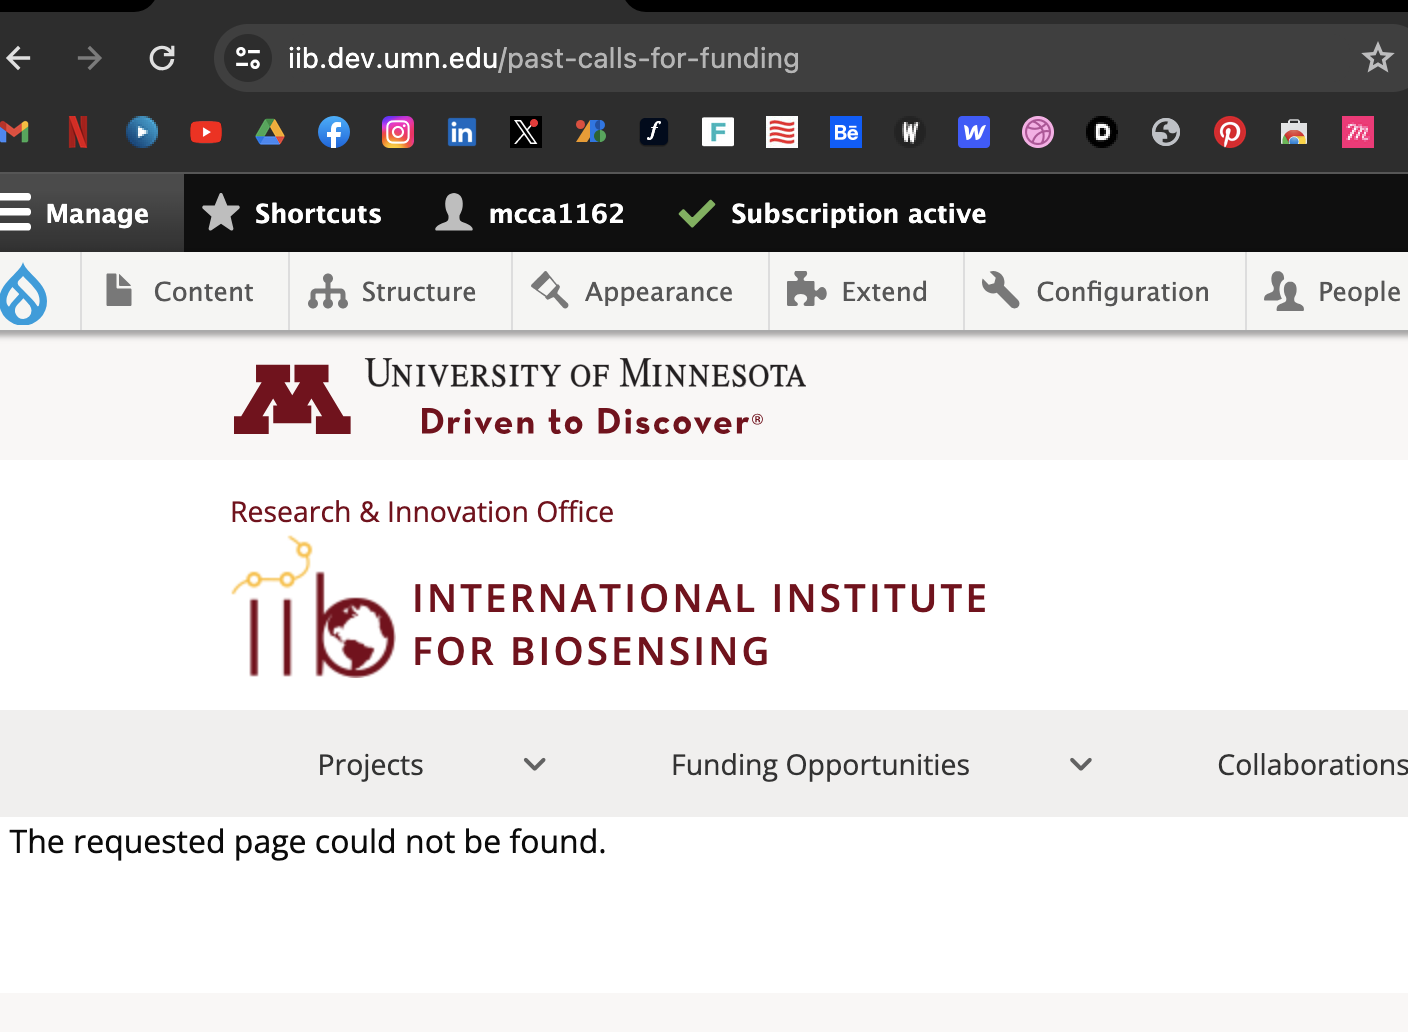Open the mcca1162 user account link
The image size is (1408, 1032).
pyautogui.click(x=531, y=213)
